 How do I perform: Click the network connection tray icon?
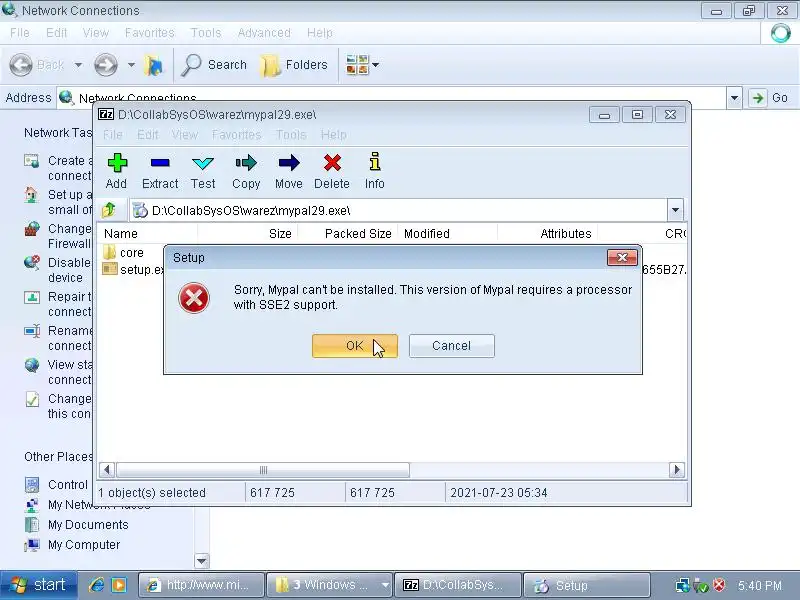(682, 585)
